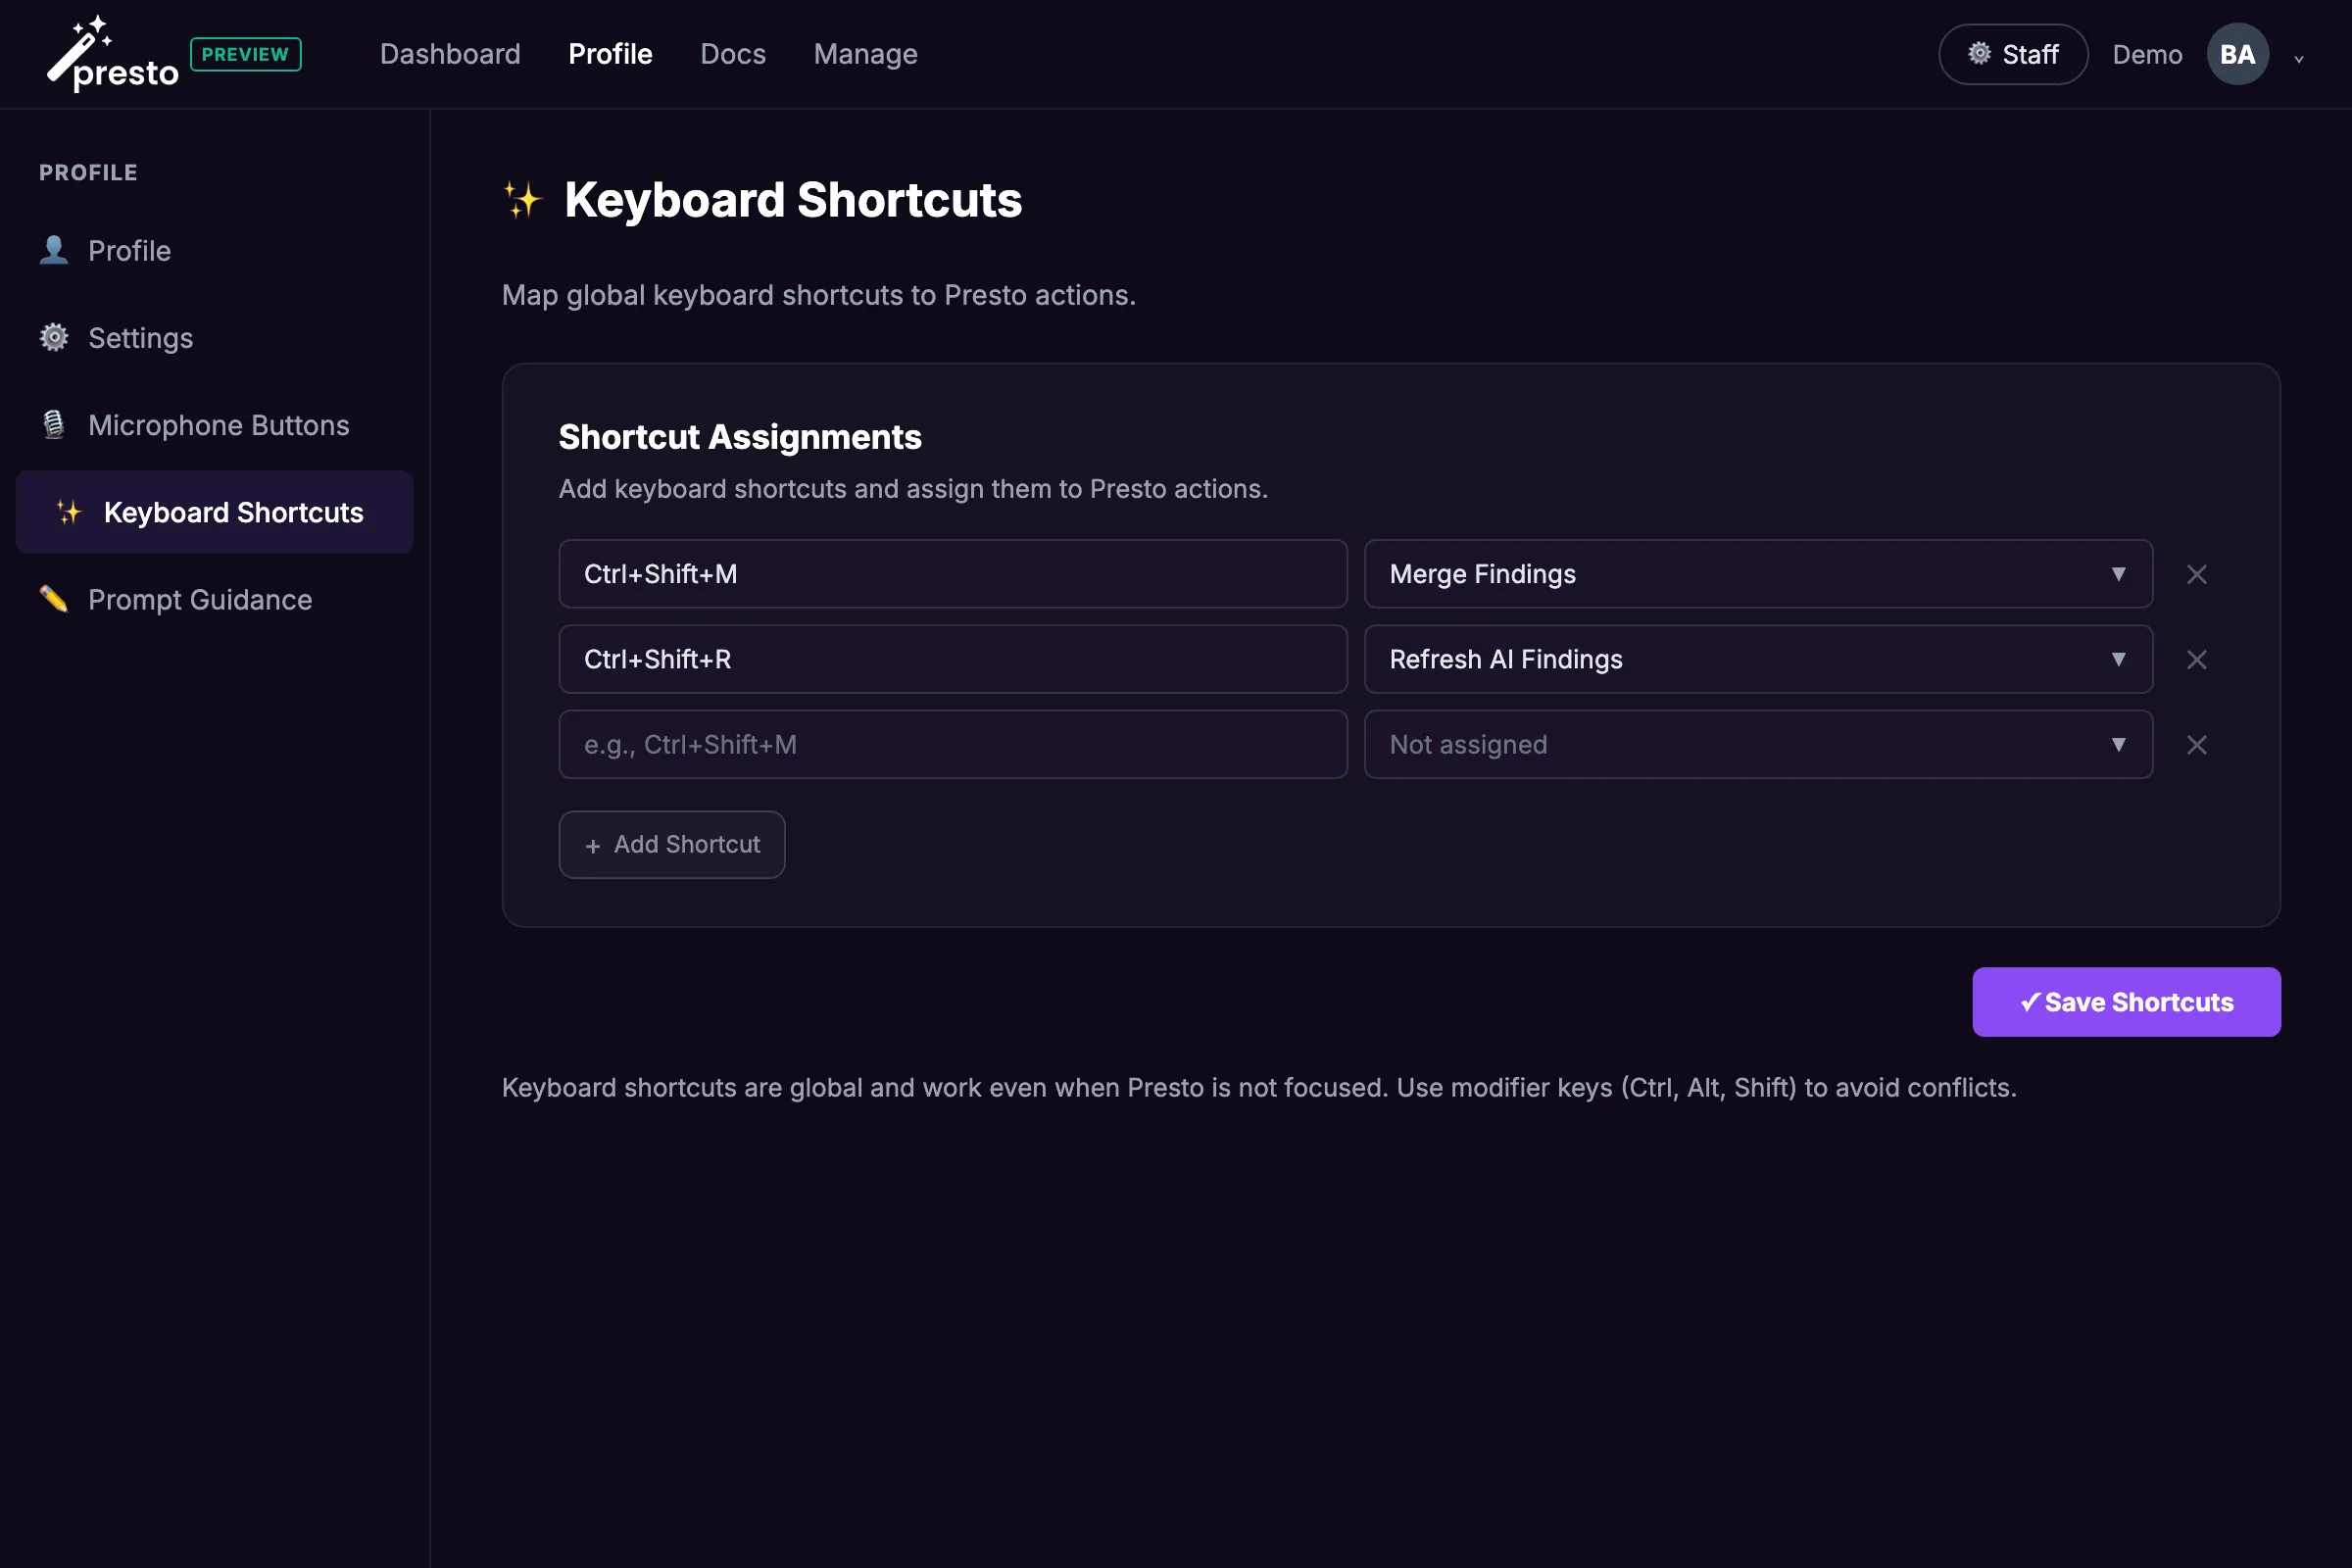
Task: Save shortcuts with the purple button
Action: (2126, 1001)
